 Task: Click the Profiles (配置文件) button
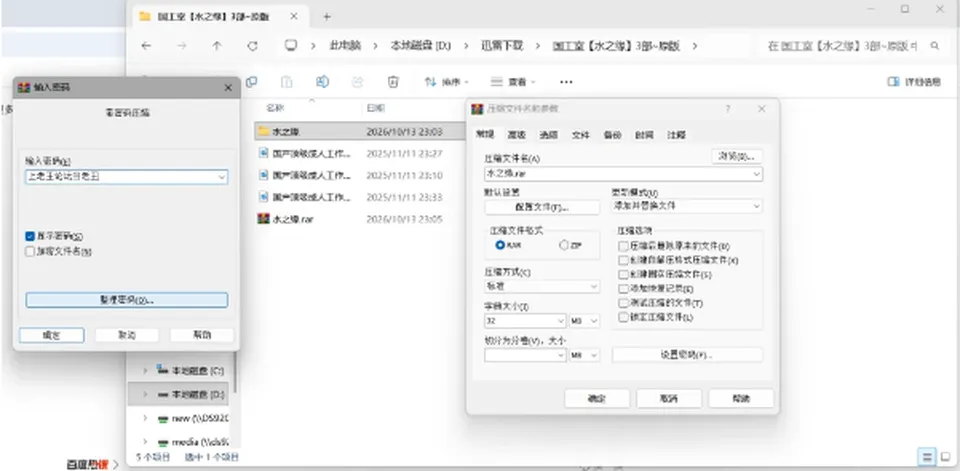542,207
